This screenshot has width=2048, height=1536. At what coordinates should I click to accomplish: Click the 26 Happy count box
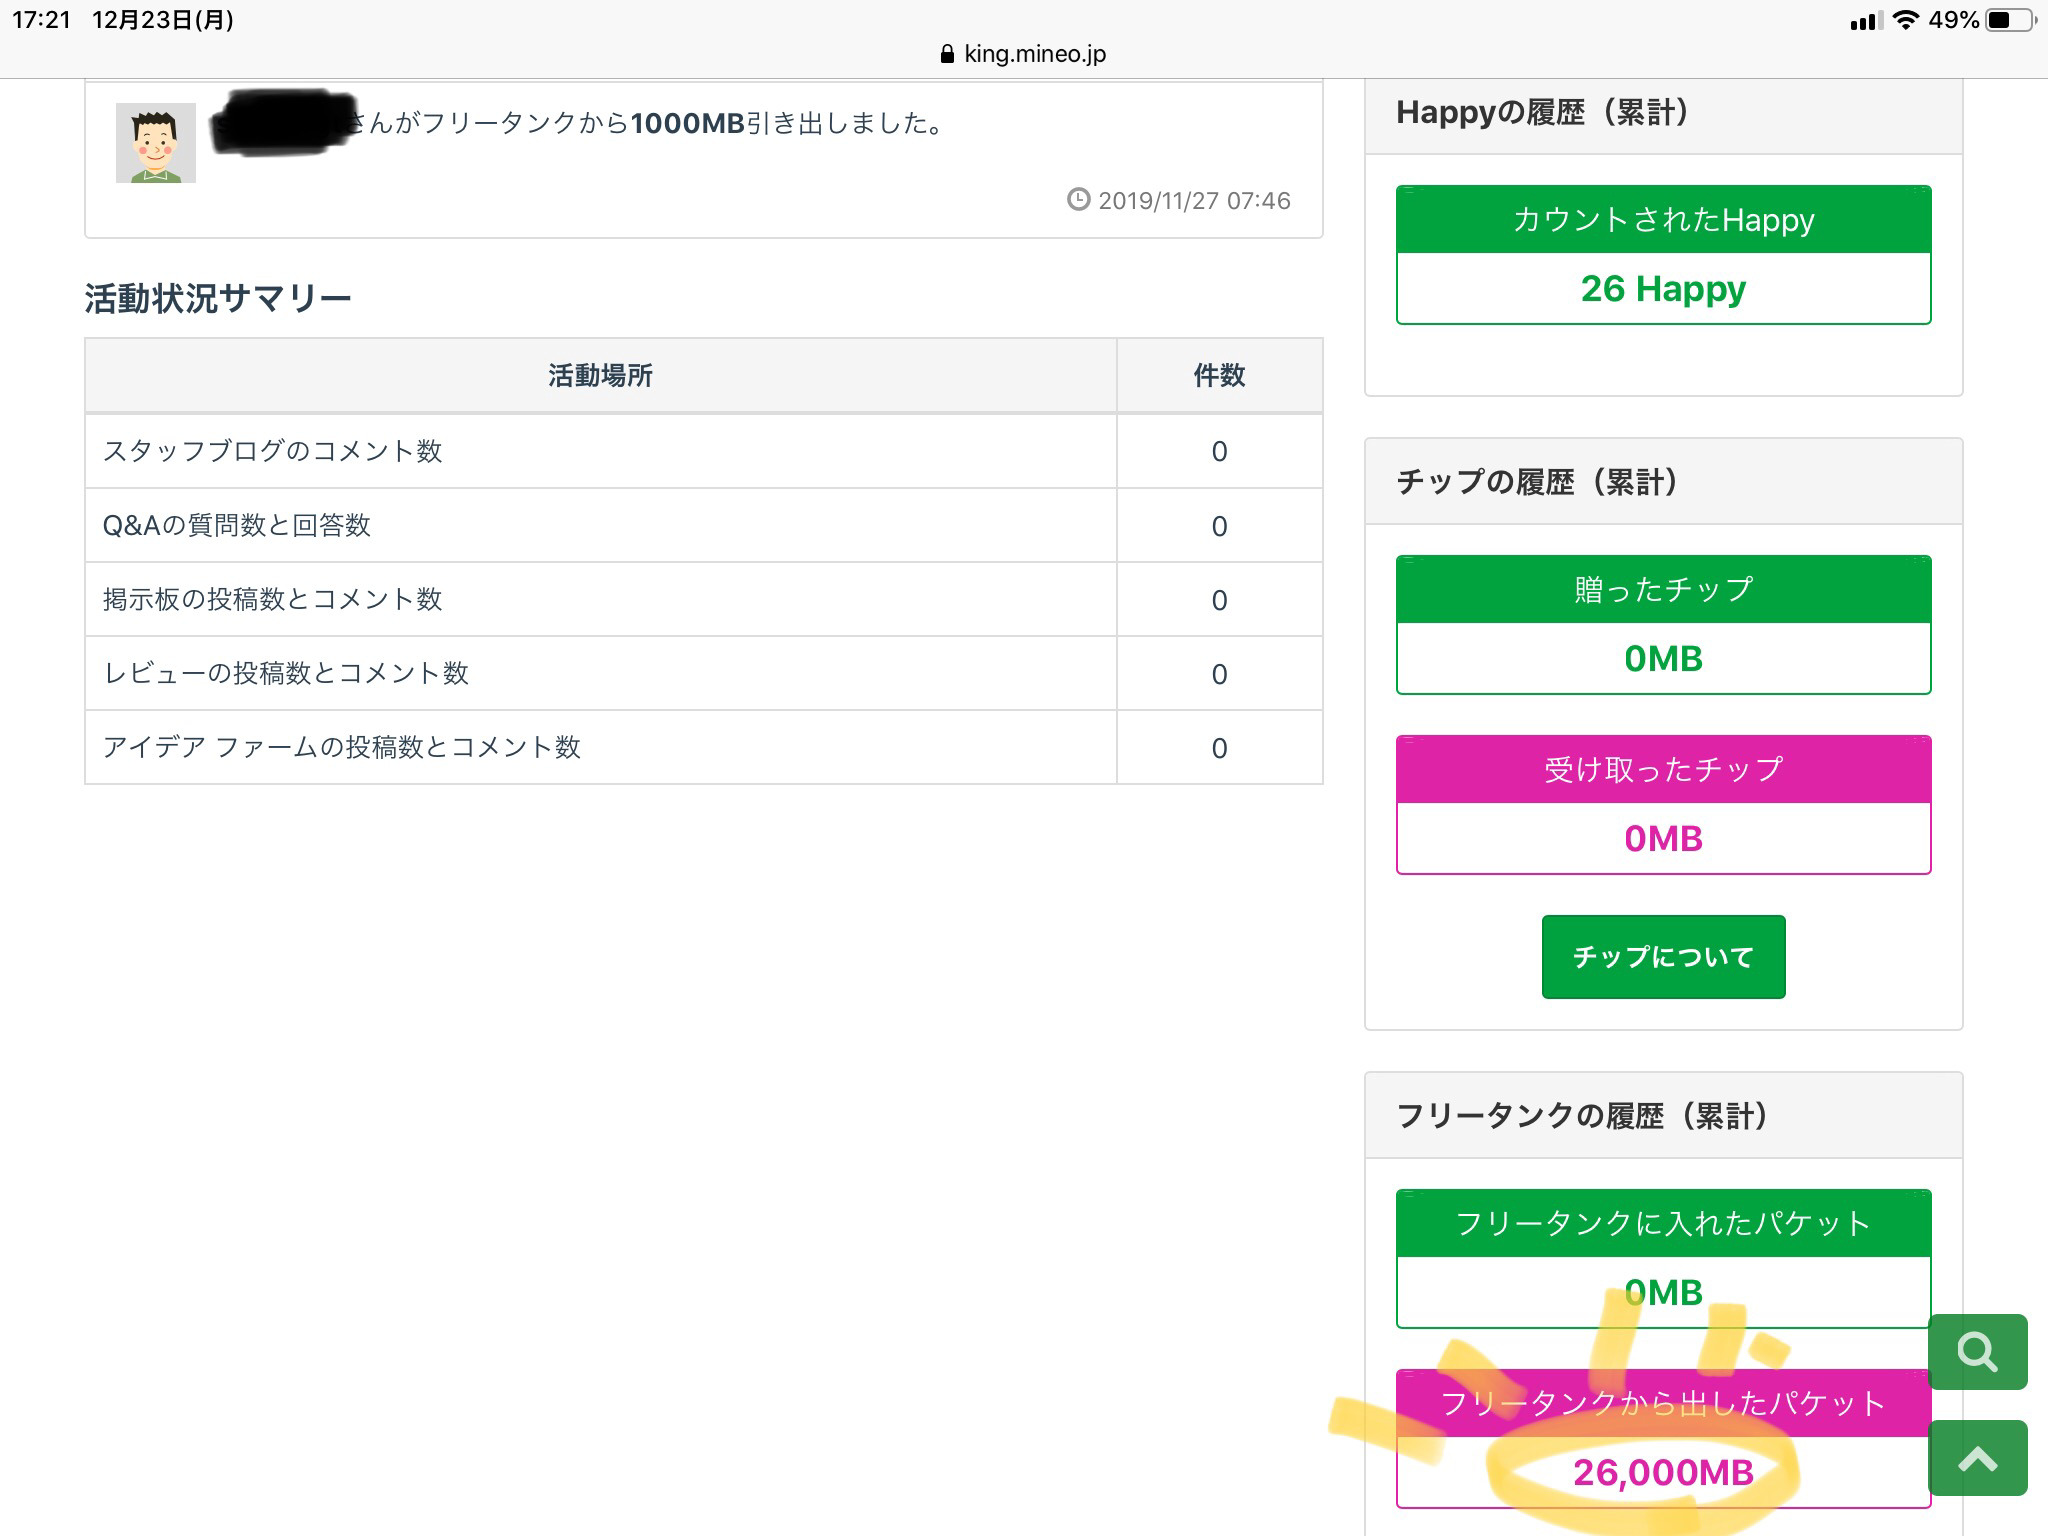click(x=1663, y=289)
